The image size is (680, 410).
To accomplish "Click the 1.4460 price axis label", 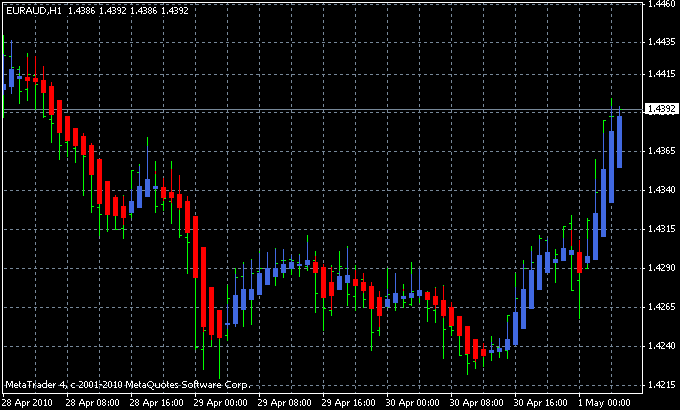I will tap(661, 5).
